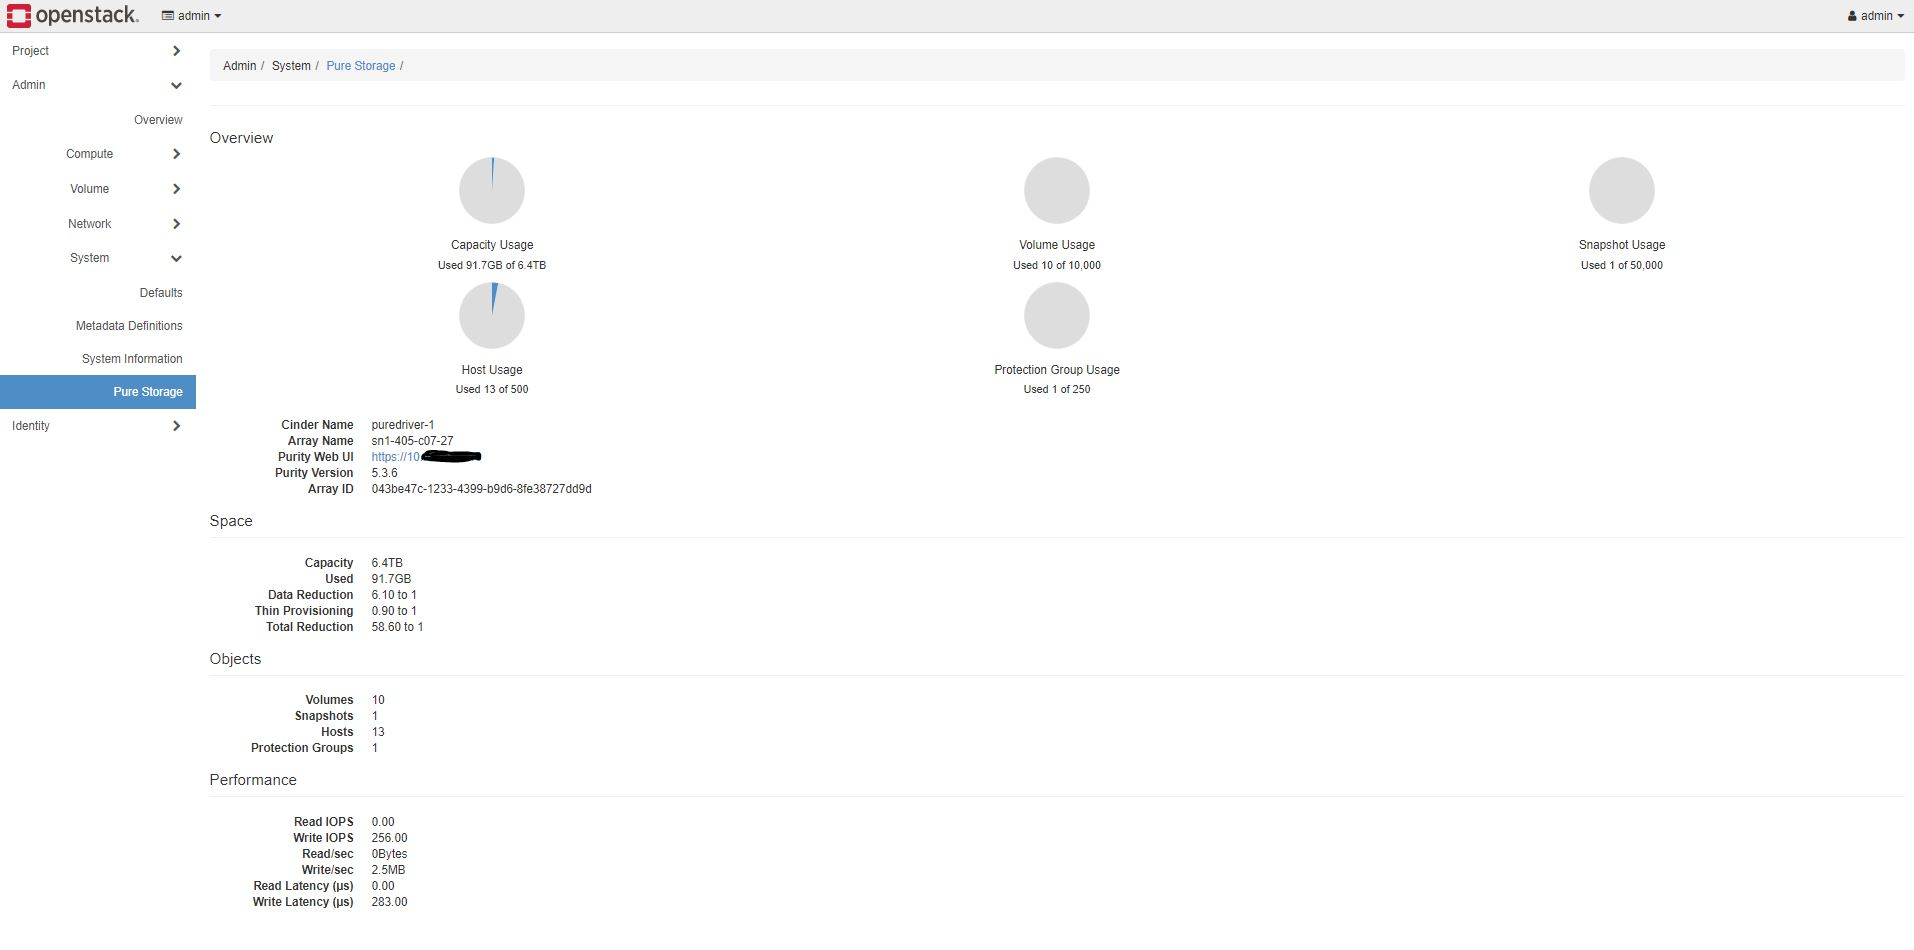Open the Defaults page in sidebar
The width and height of the screenshot is (1914, 950).
click(x=161, y=293)
